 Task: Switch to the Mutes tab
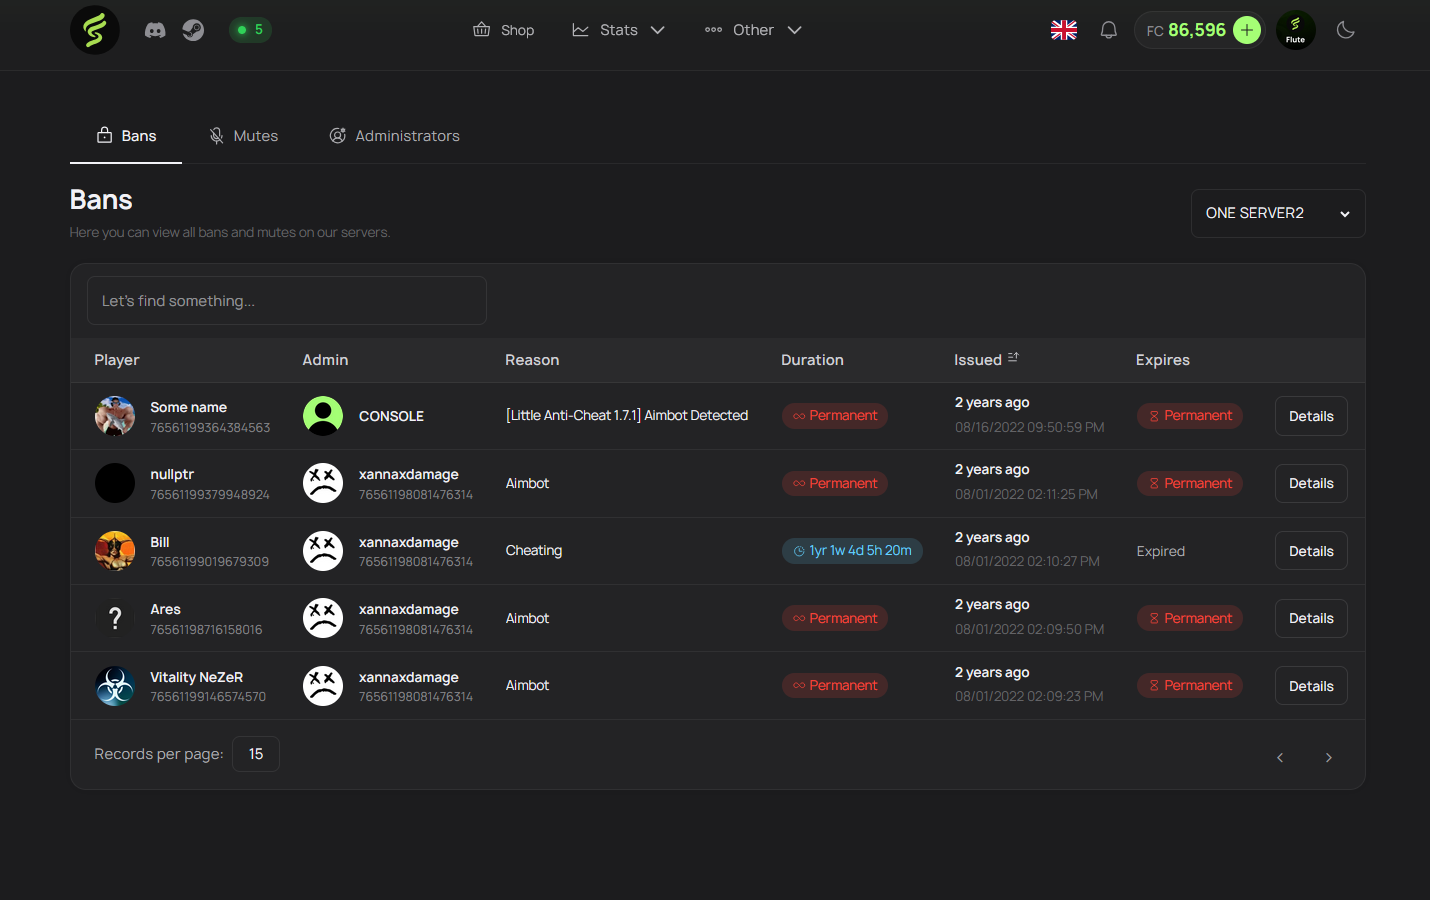(243, 135)
